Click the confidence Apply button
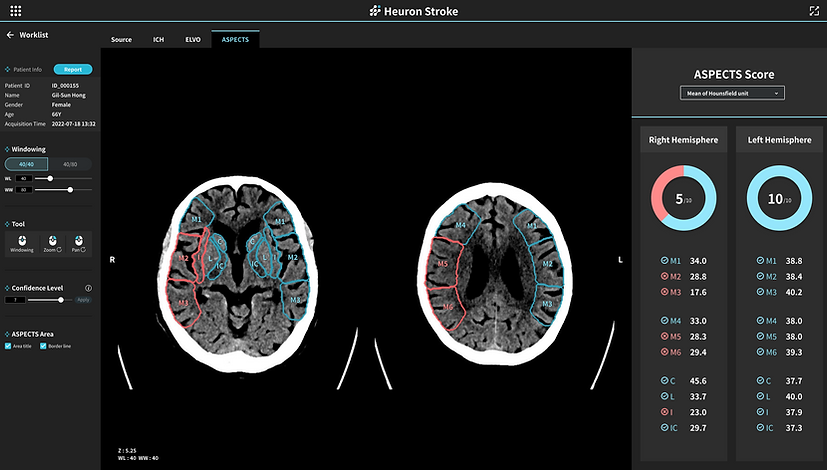 [83, 300]
